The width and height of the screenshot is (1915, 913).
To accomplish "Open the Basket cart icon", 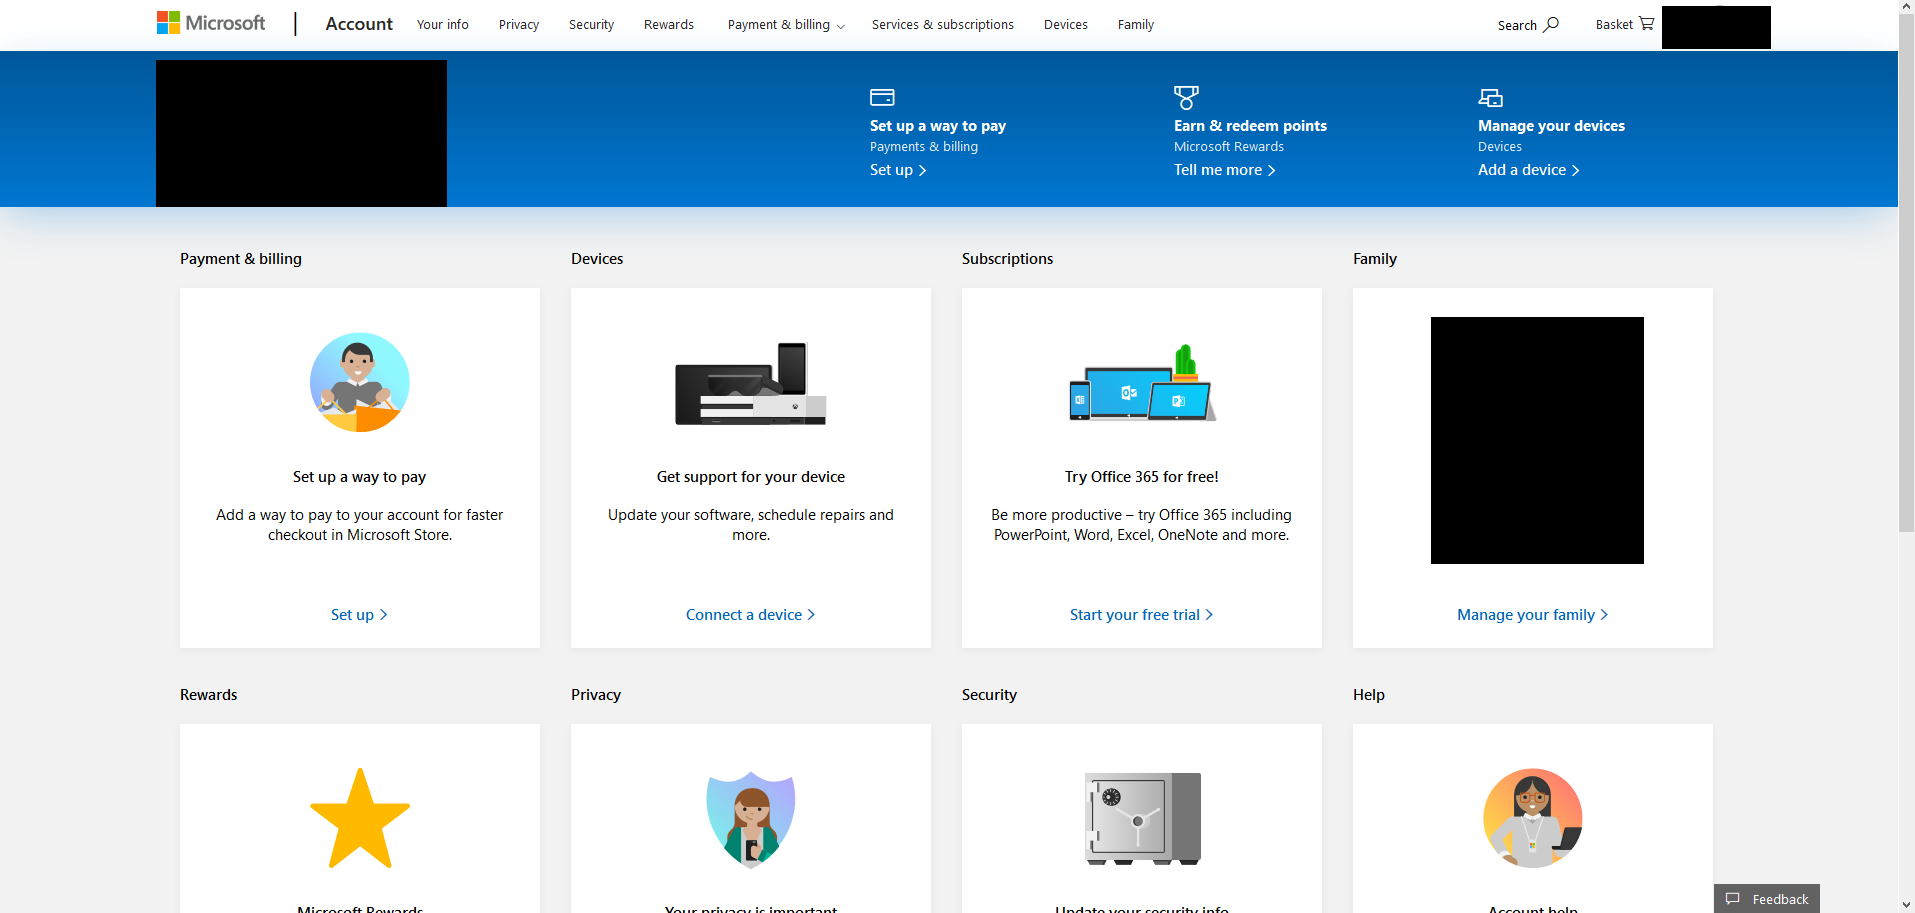I will coord(1646,23).
